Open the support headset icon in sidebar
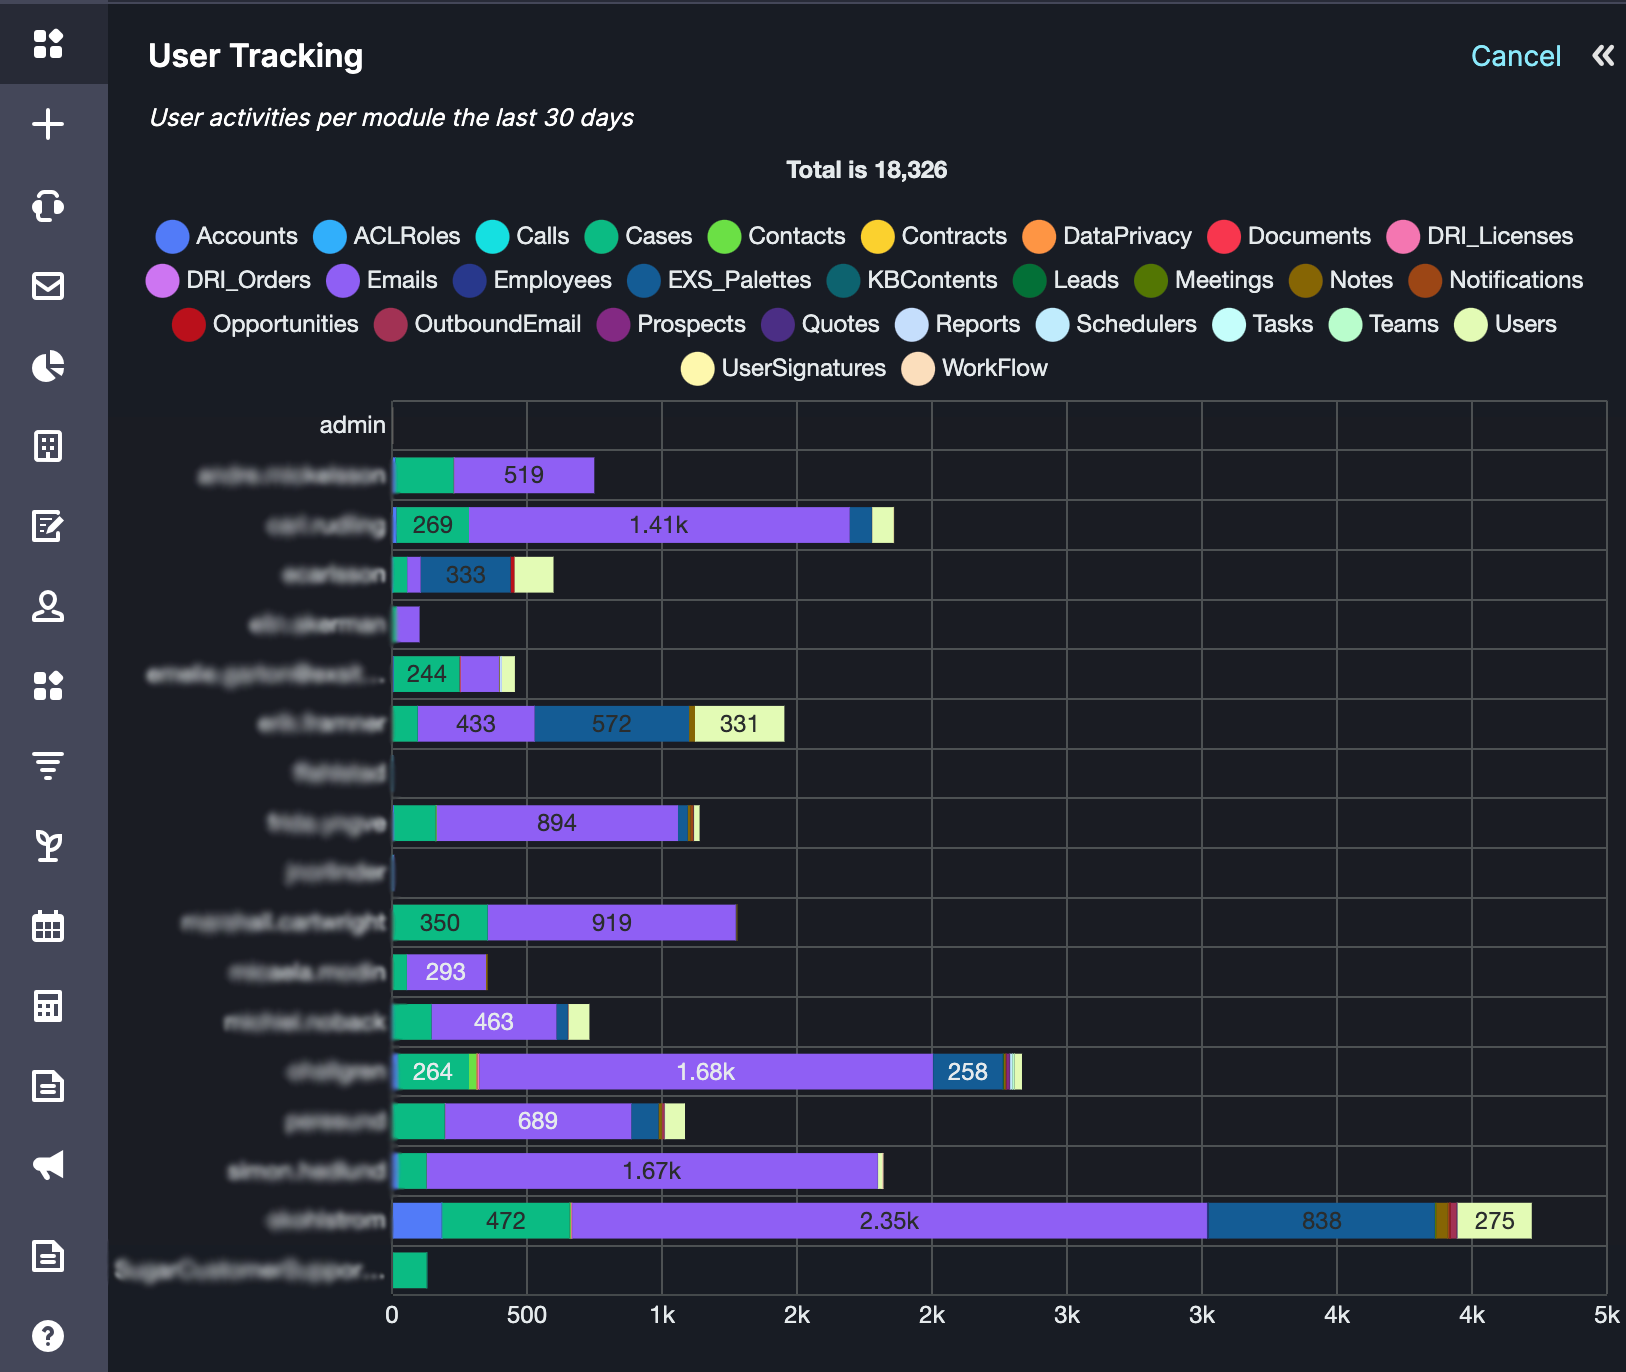 click(x=48, y=205)
